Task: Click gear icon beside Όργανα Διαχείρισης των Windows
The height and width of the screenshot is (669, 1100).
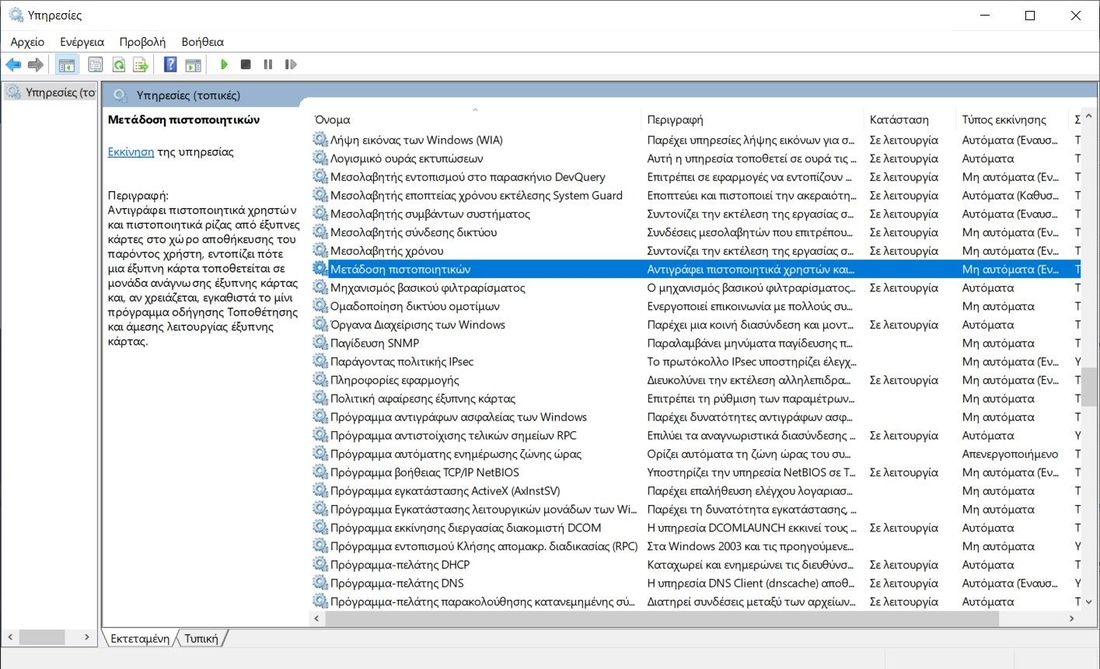Action: click(321, 324)
